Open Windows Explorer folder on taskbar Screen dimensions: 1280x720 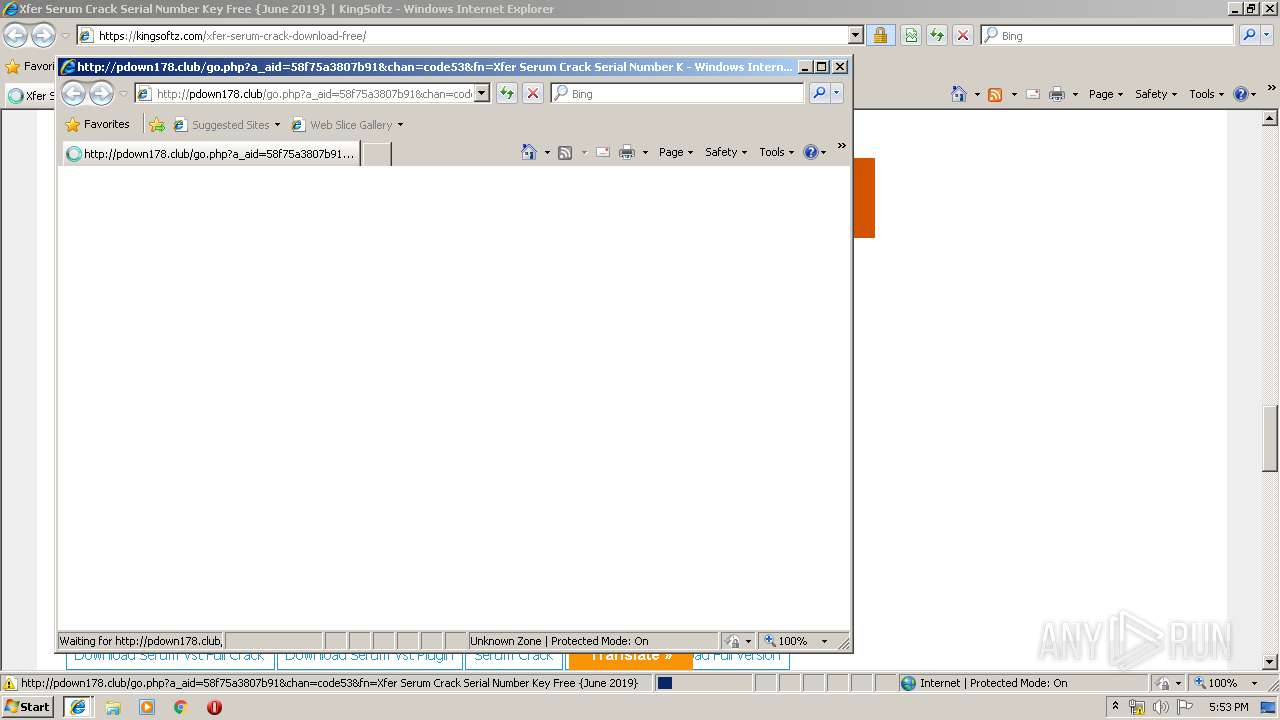click(x=113, y=707)
